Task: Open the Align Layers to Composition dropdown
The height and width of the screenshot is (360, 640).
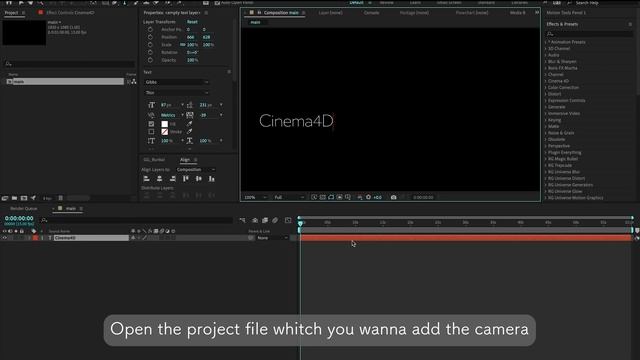Action: click(x=196, y=169)
